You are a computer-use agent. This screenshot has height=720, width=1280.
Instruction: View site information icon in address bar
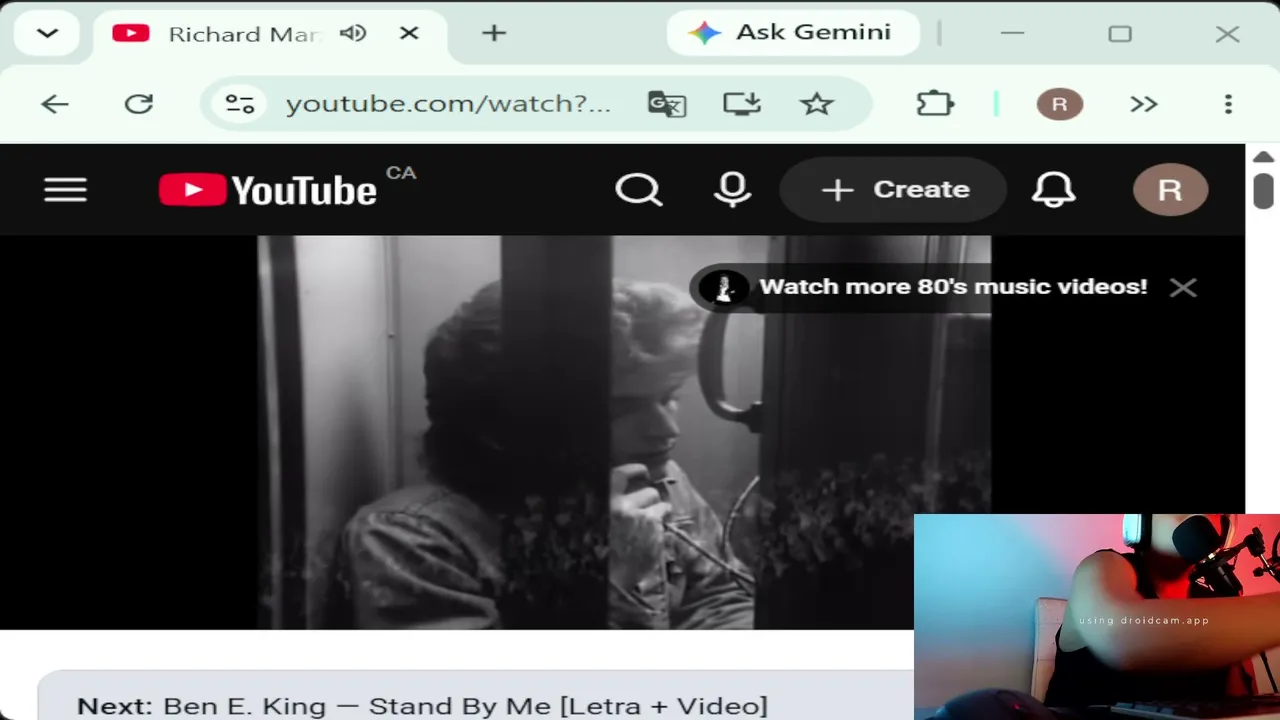[240, 104]
